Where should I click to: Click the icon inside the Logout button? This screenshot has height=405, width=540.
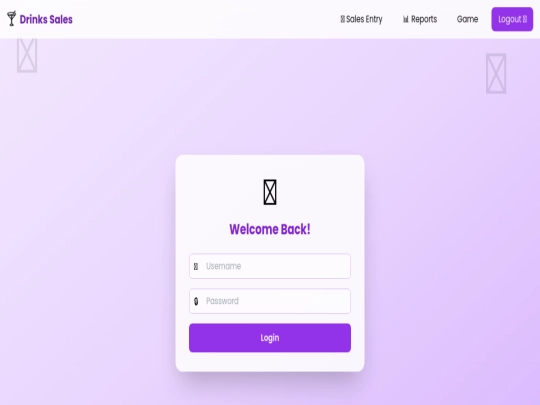click(525, 19)
